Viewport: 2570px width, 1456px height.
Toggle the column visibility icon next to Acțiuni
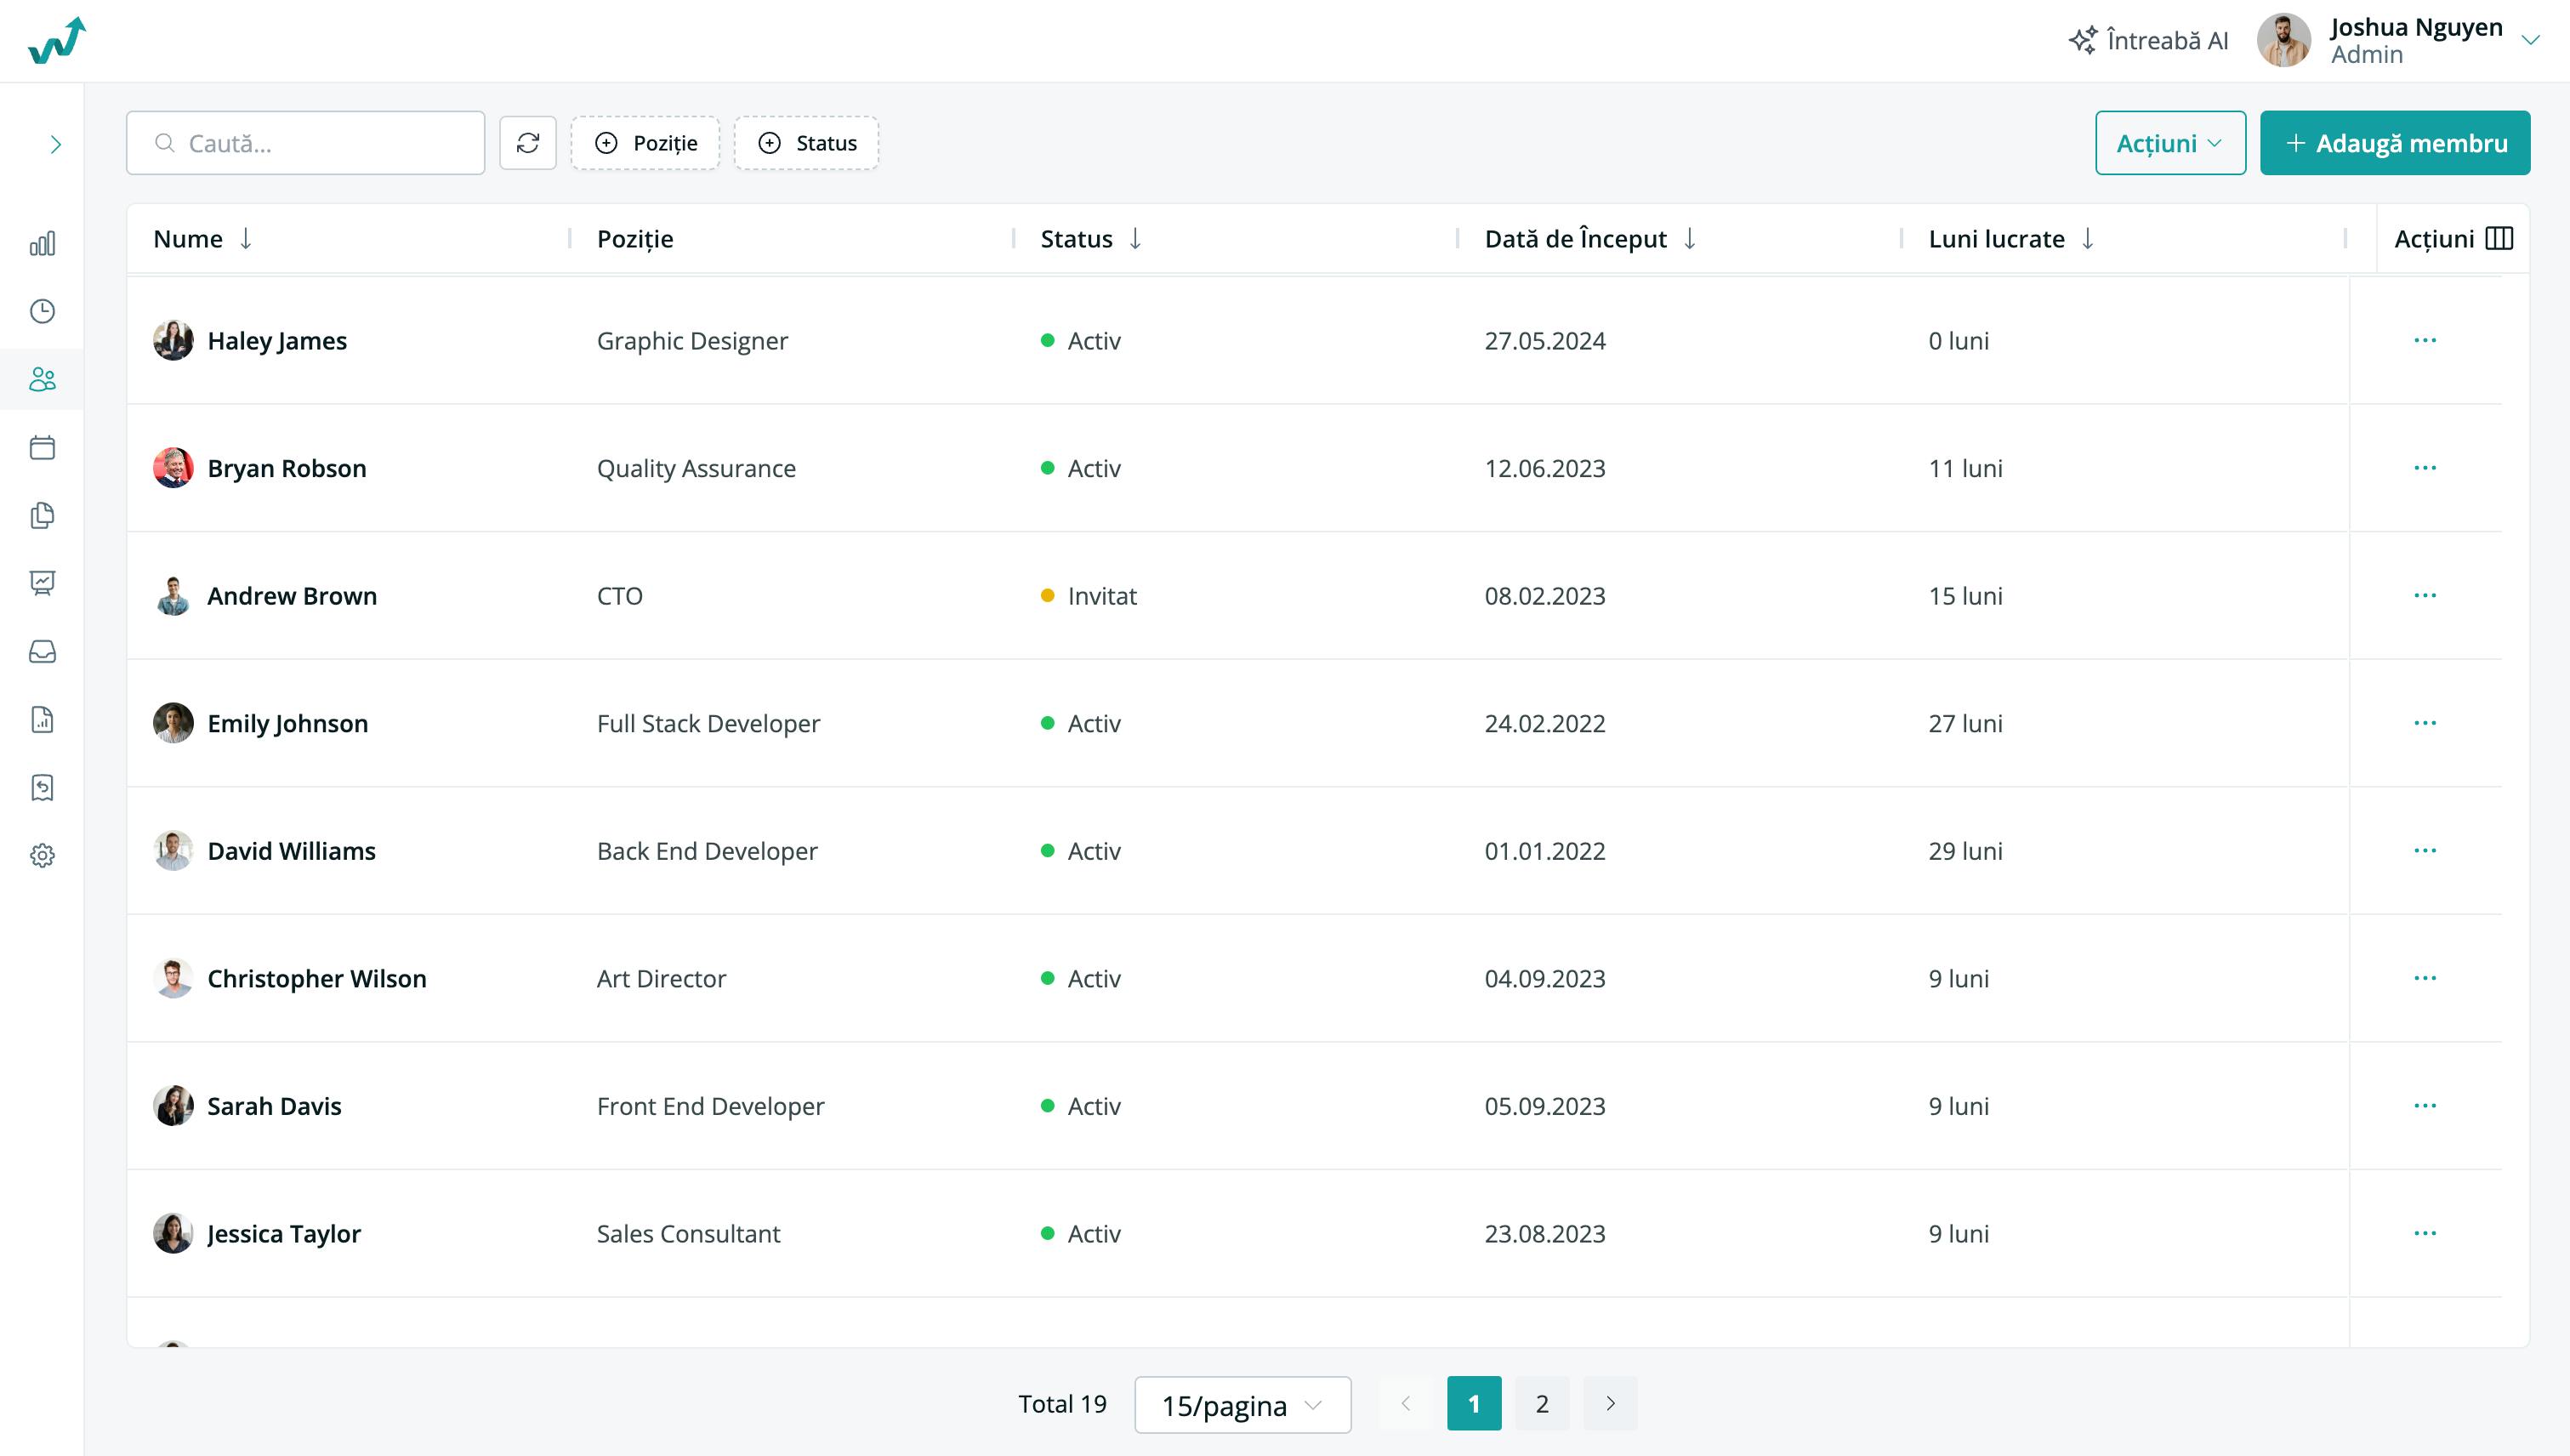pyautogui.click(x=2499, y=238)
